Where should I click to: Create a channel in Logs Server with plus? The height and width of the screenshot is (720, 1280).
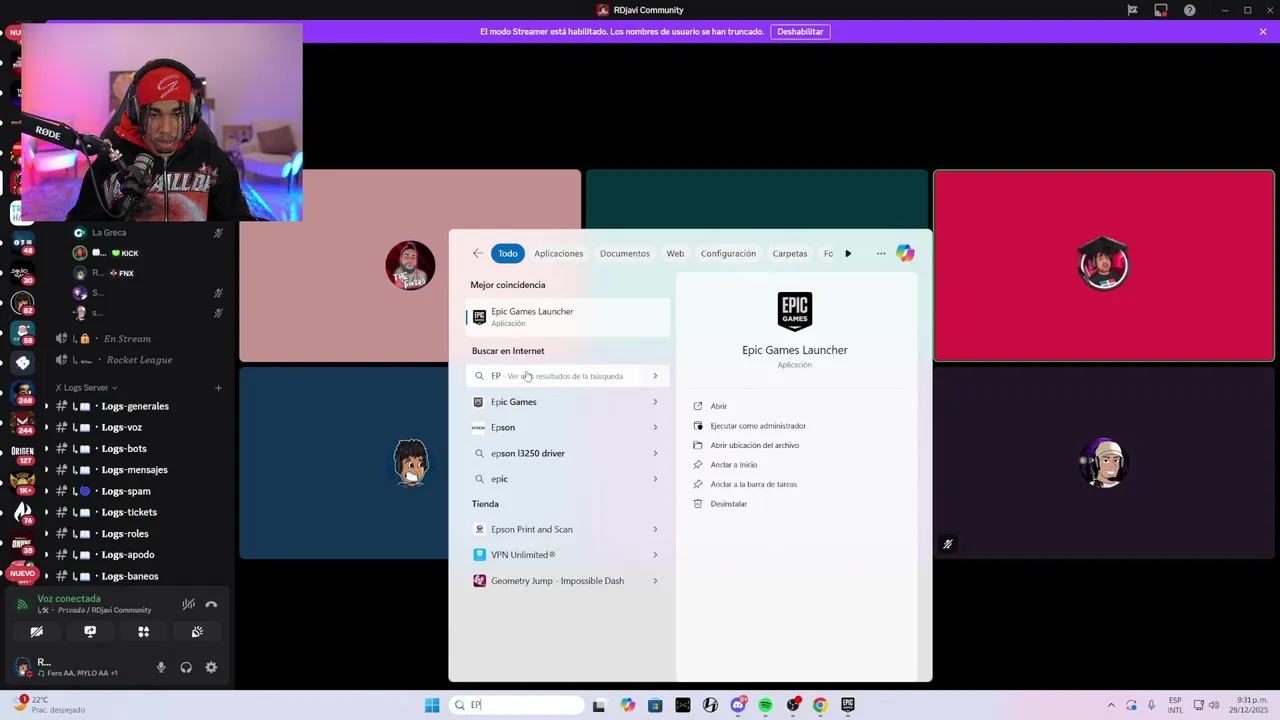coord(218,387)
